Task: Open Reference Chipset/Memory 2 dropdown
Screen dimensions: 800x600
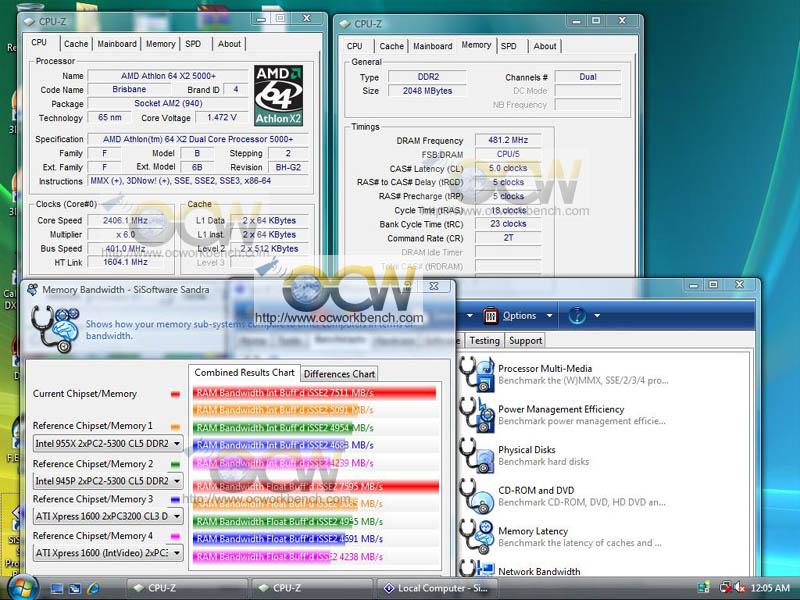Action: pyautogui.click(x=177, y=481)
